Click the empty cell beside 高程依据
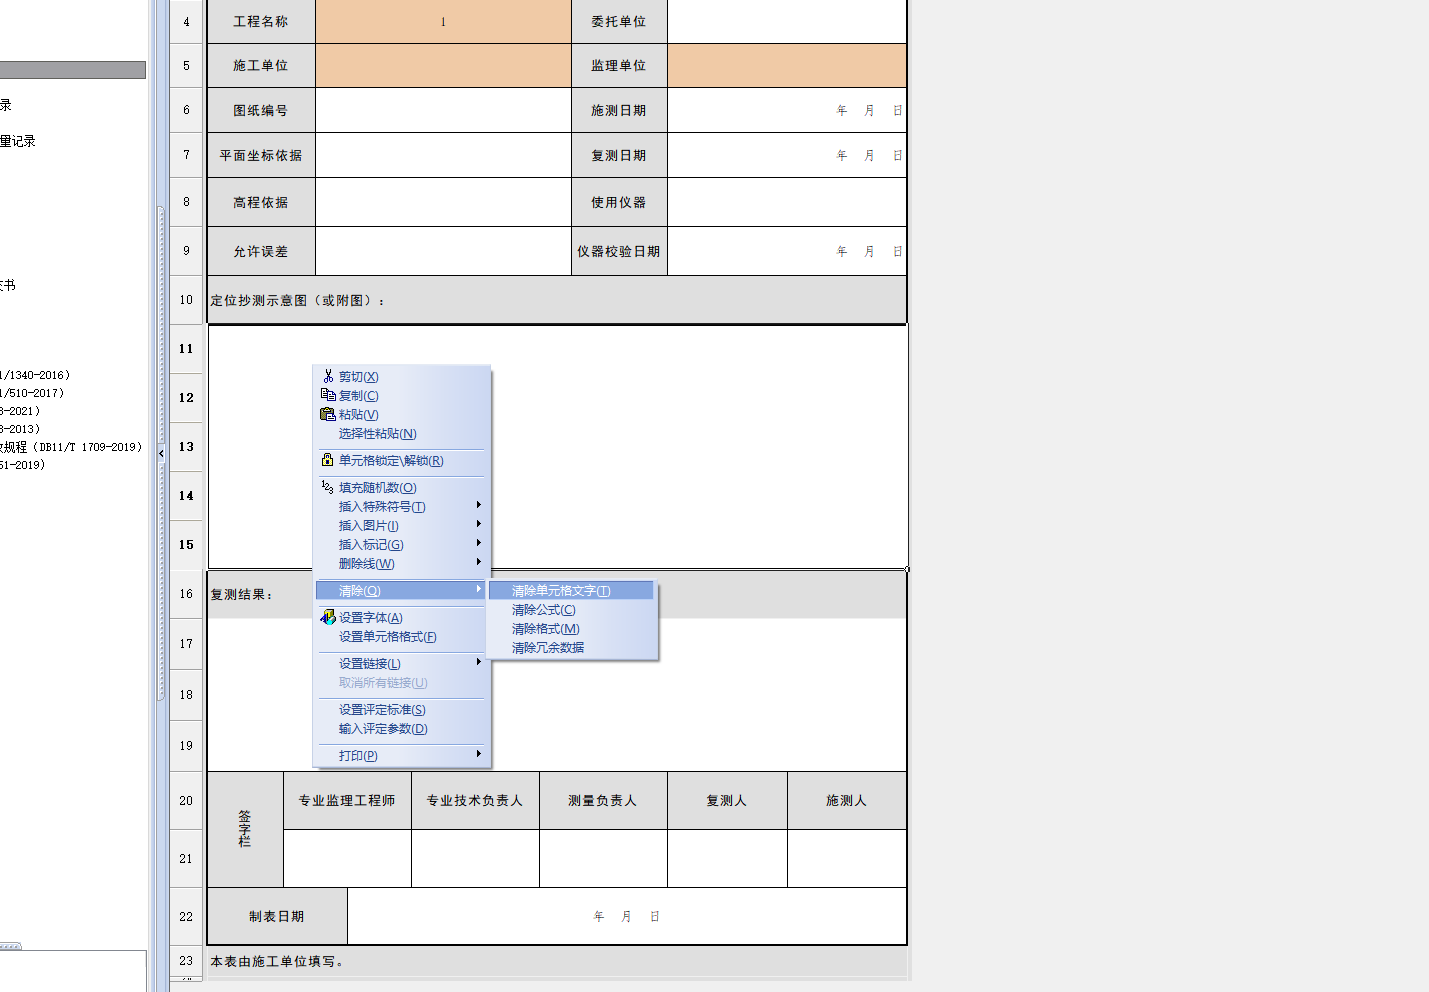 [x=443, y=202]
